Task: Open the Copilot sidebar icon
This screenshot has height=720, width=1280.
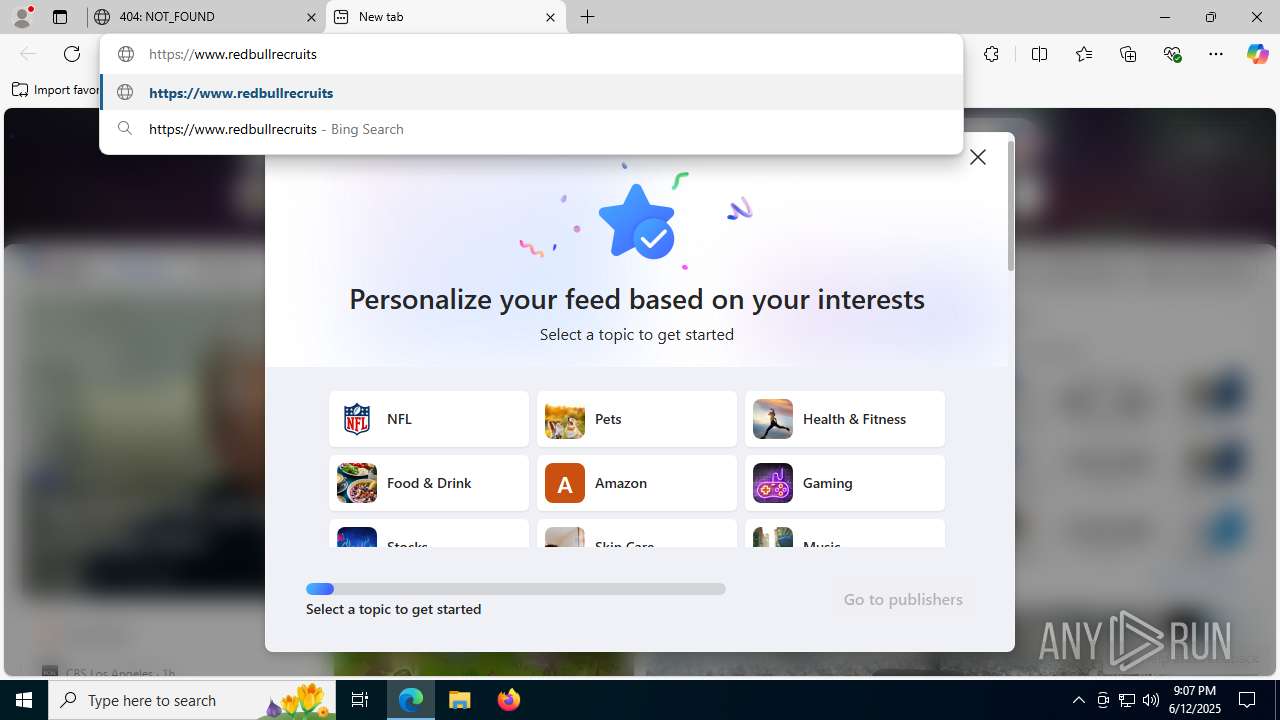Action: coord(1257,54)
